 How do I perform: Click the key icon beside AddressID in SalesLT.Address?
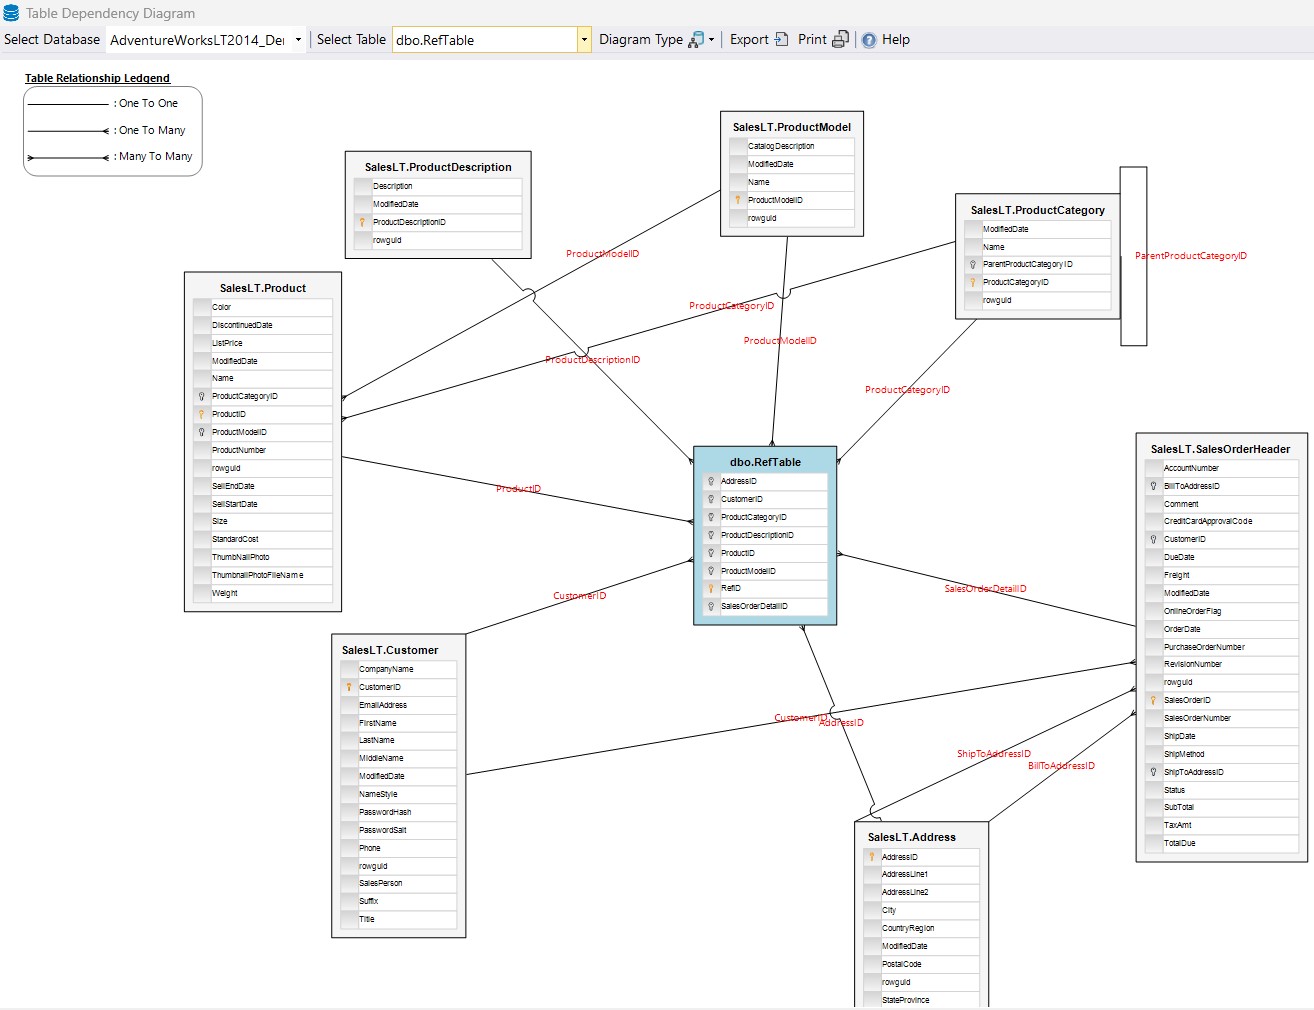click(x=872, y=857)
